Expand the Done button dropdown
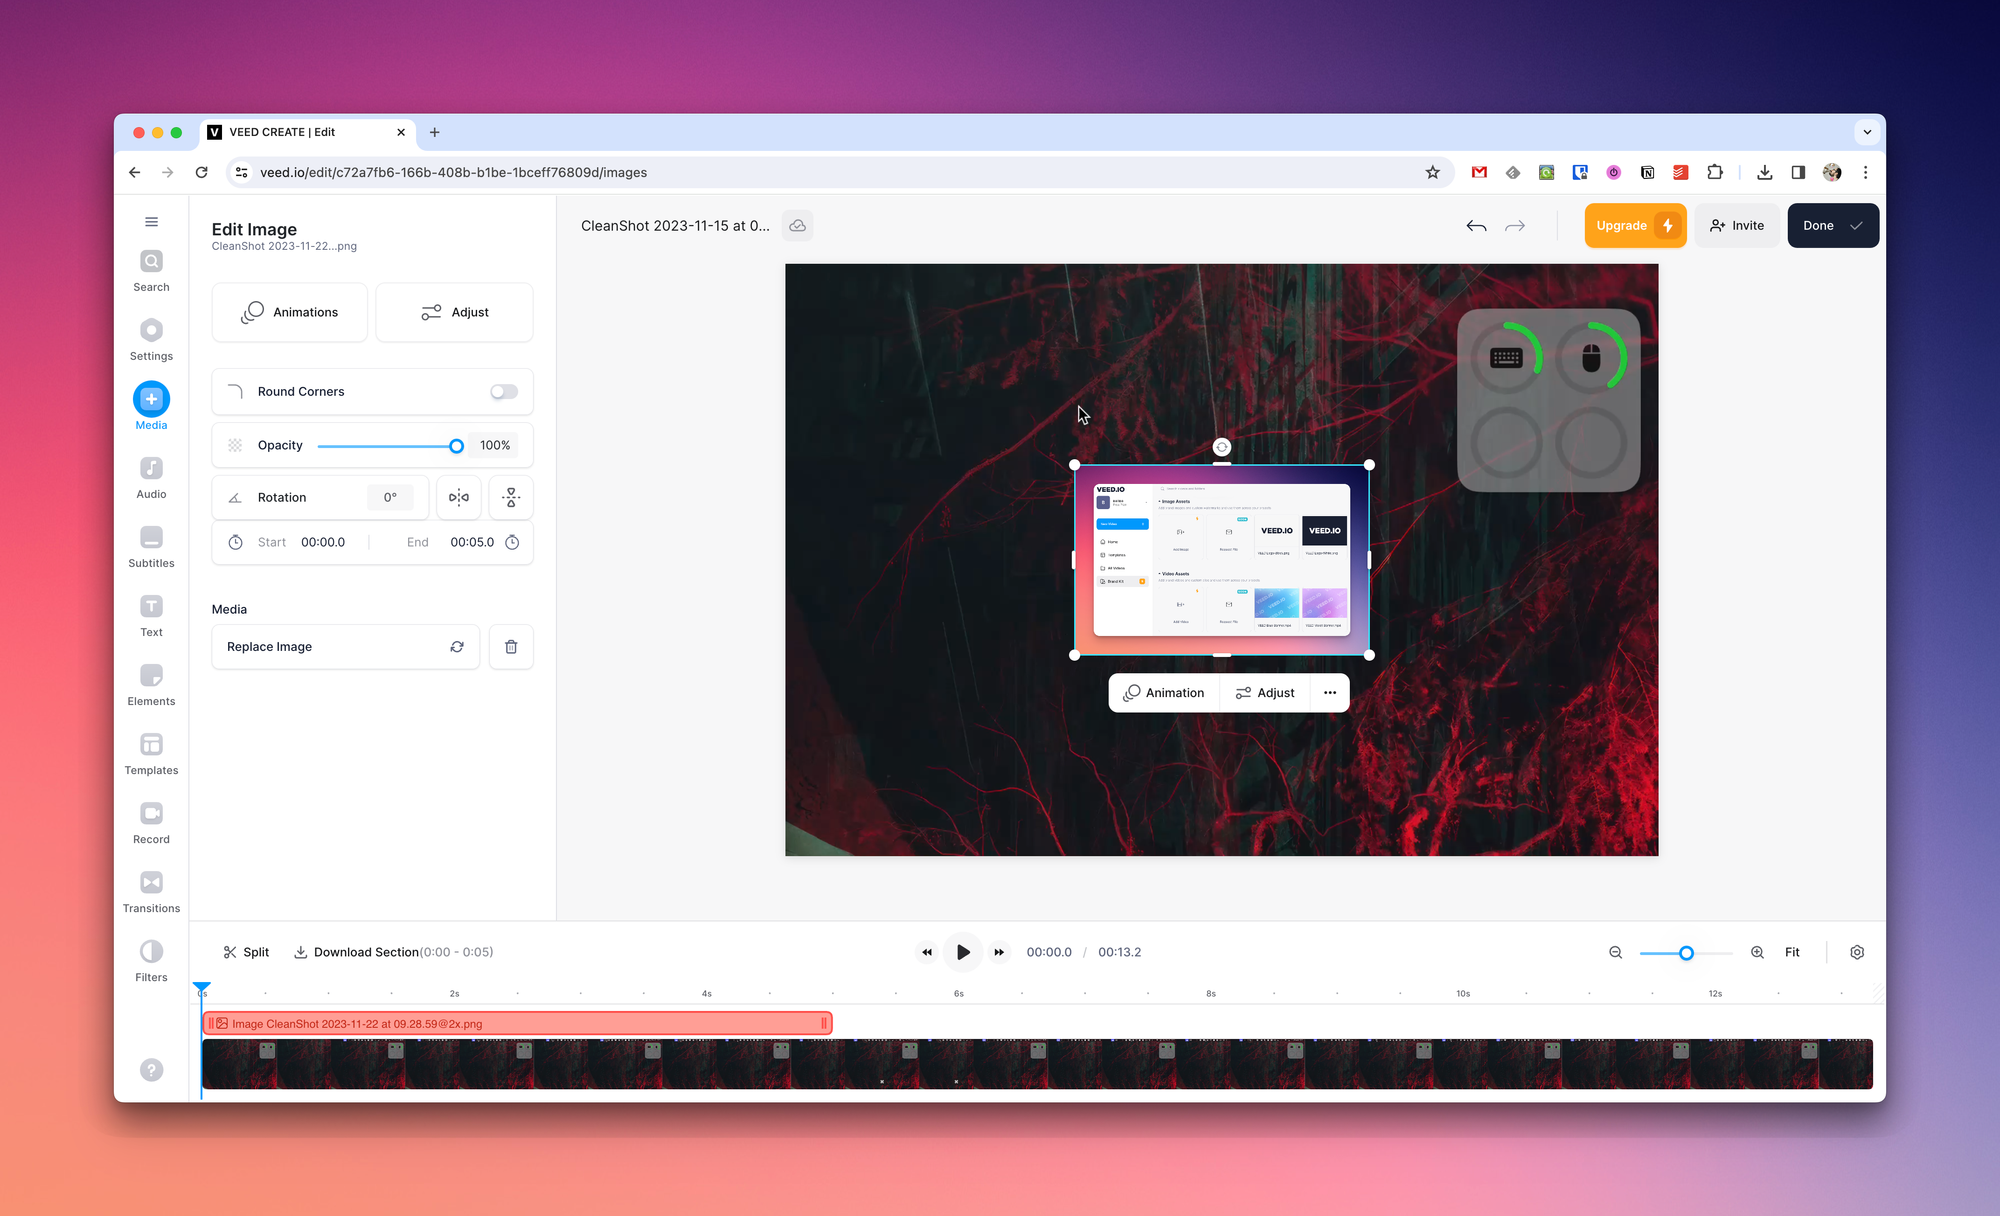The width and height of the screenshot is (2000, 1216). 1856,226
